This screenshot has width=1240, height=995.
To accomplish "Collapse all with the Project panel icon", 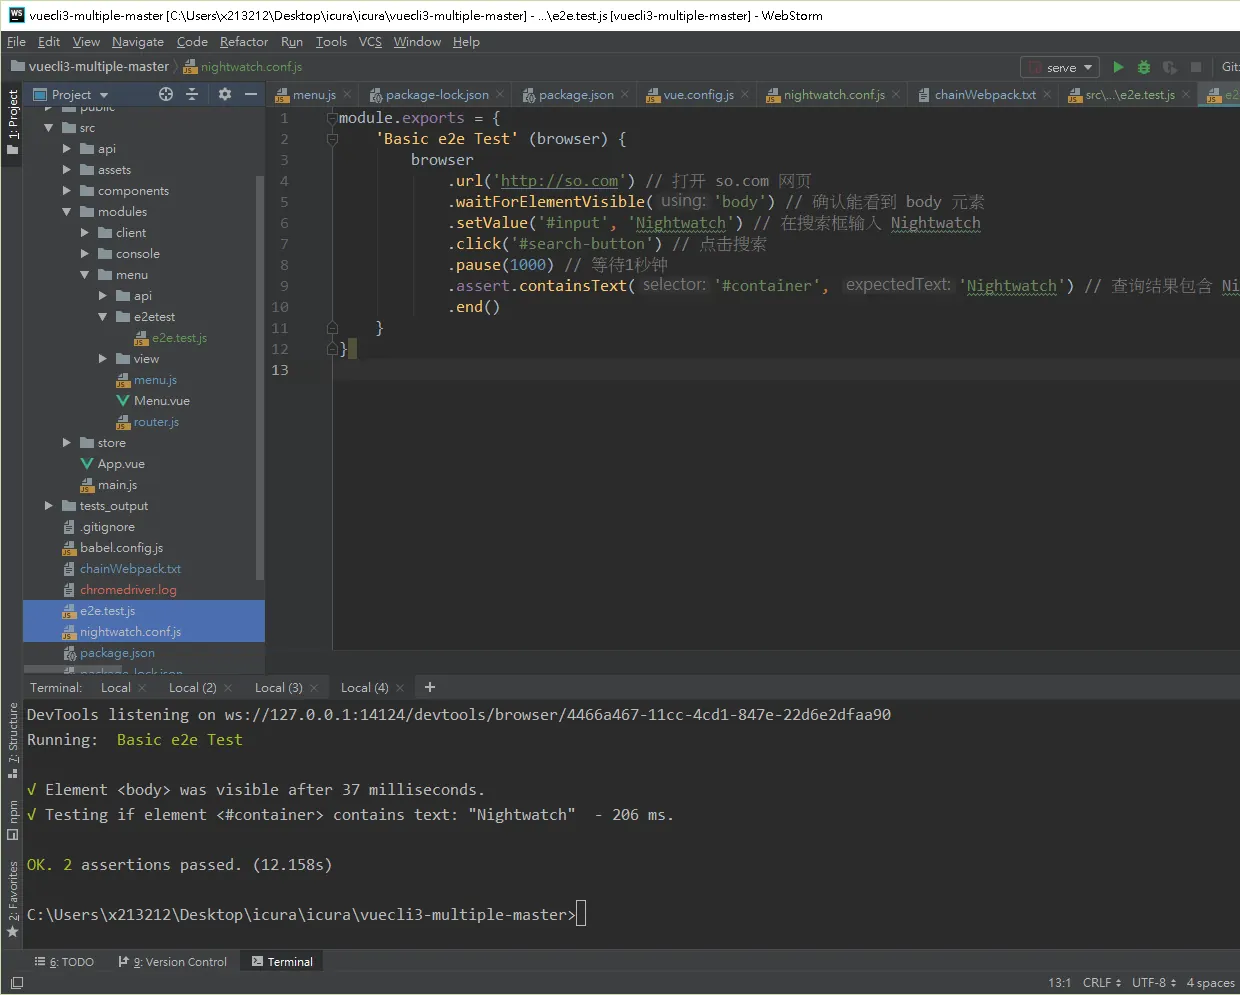I will (x=192, y=94).
